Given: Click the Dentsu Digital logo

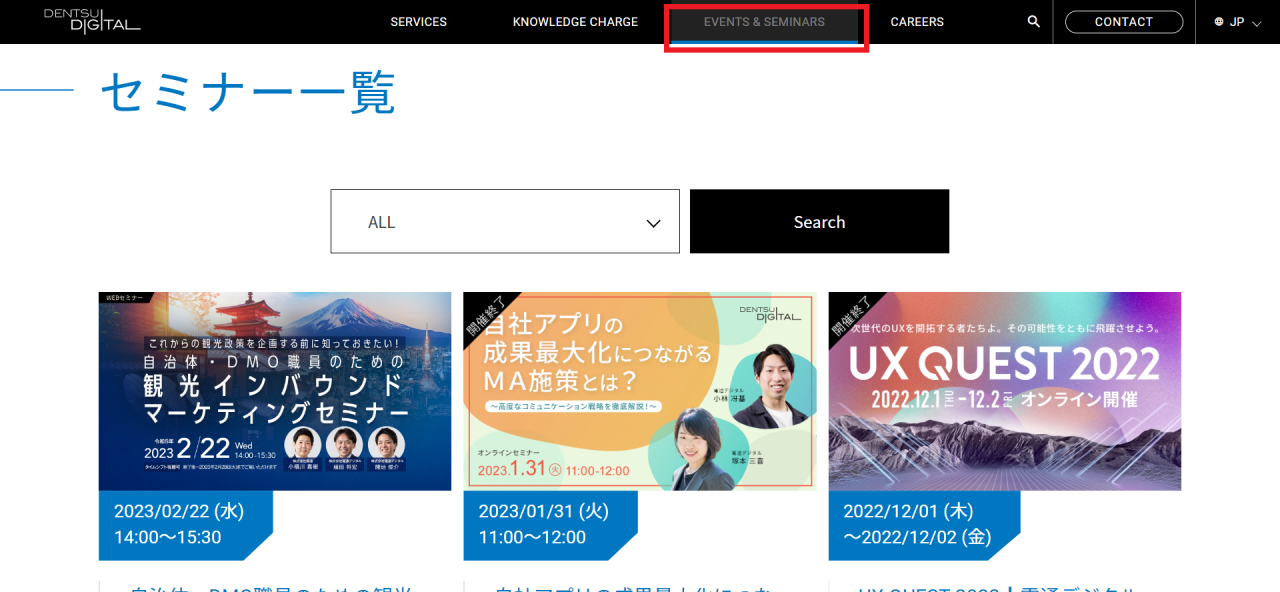Looking at the screenshot, I should 92,20.
